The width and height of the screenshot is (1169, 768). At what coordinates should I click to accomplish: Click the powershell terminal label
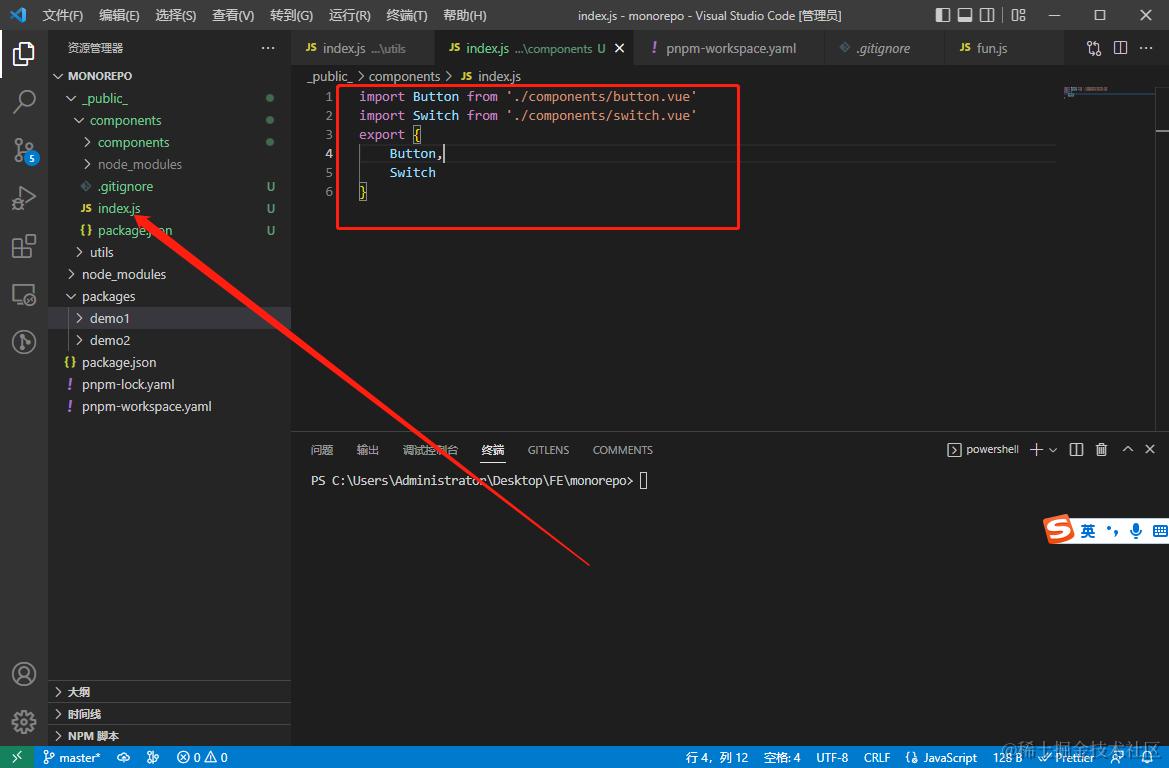coord(983,450)
